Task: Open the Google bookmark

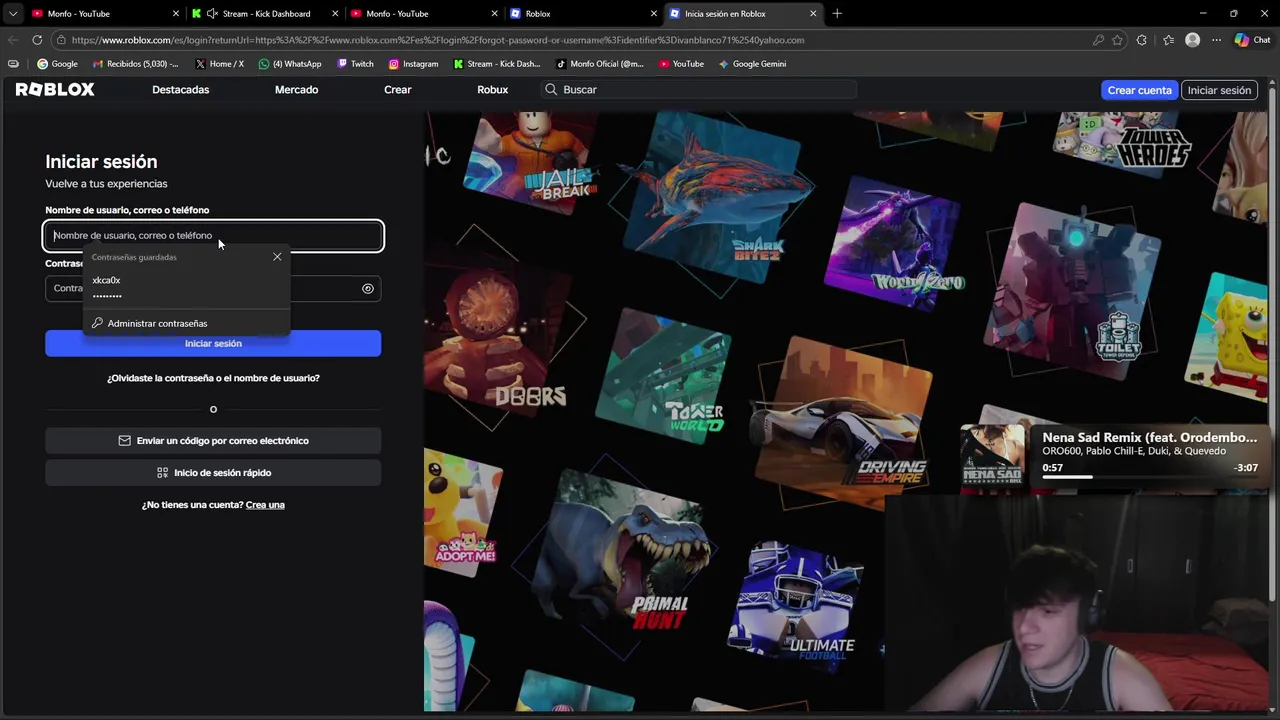Action: pos(57,64)
